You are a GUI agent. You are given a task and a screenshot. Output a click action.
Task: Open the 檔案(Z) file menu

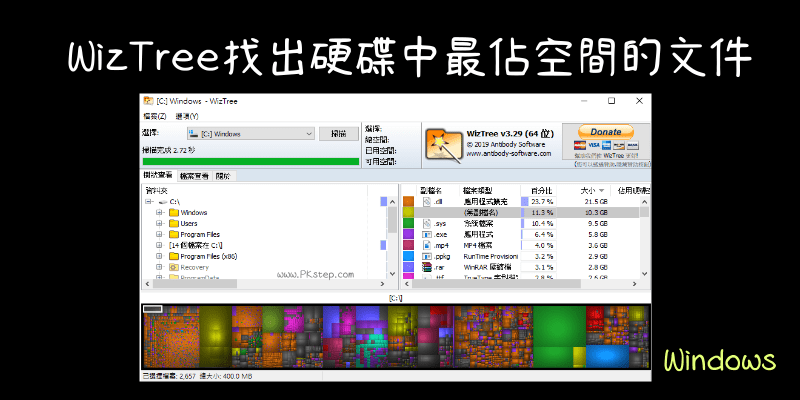(155, 116)
